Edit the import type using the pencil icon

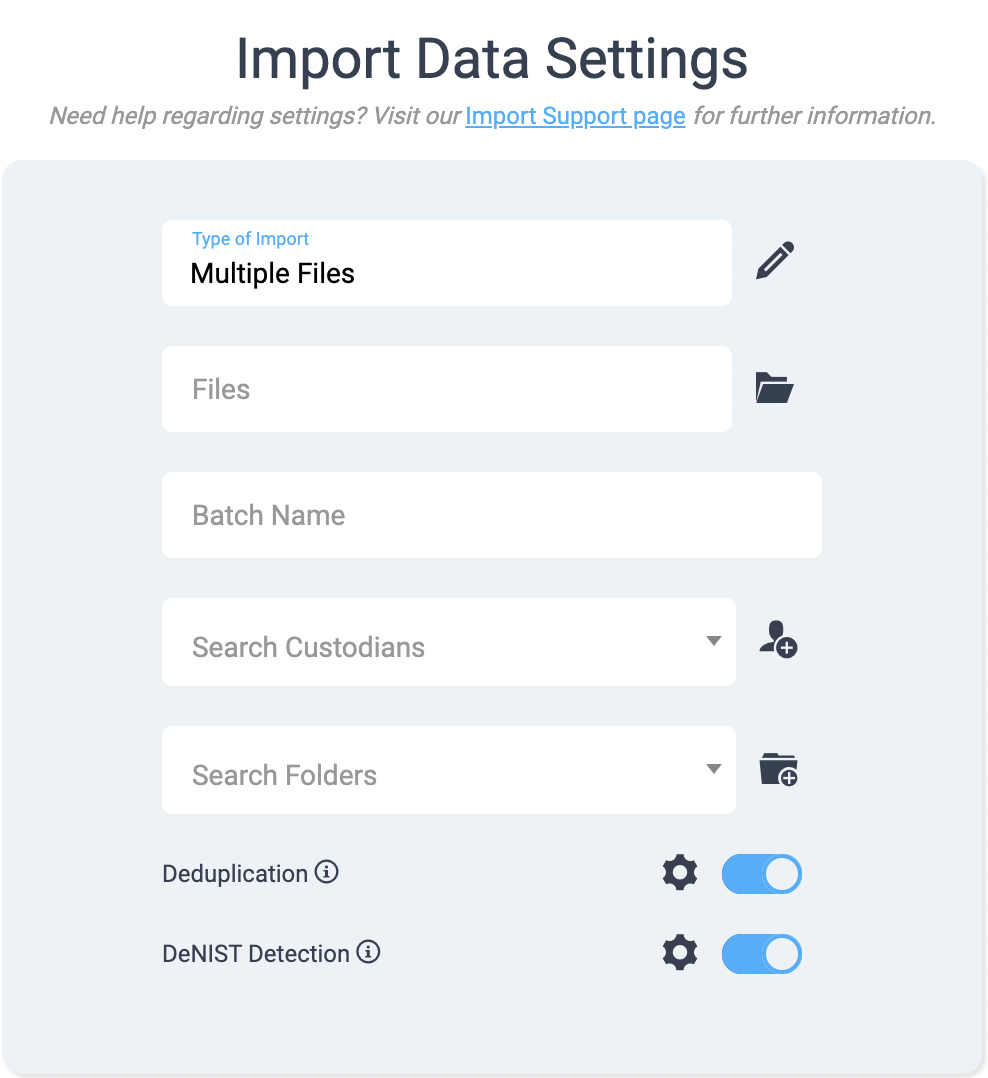(775, 260)
